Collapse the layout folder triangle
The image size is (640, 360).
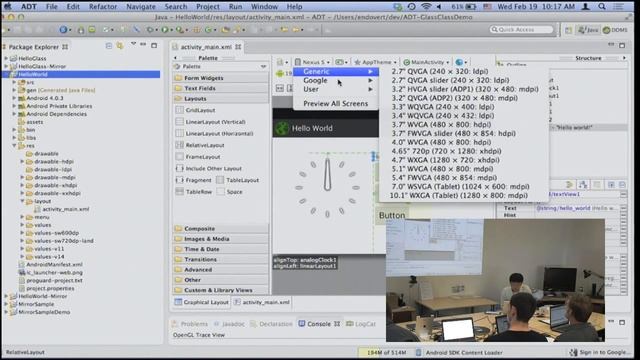22,201
